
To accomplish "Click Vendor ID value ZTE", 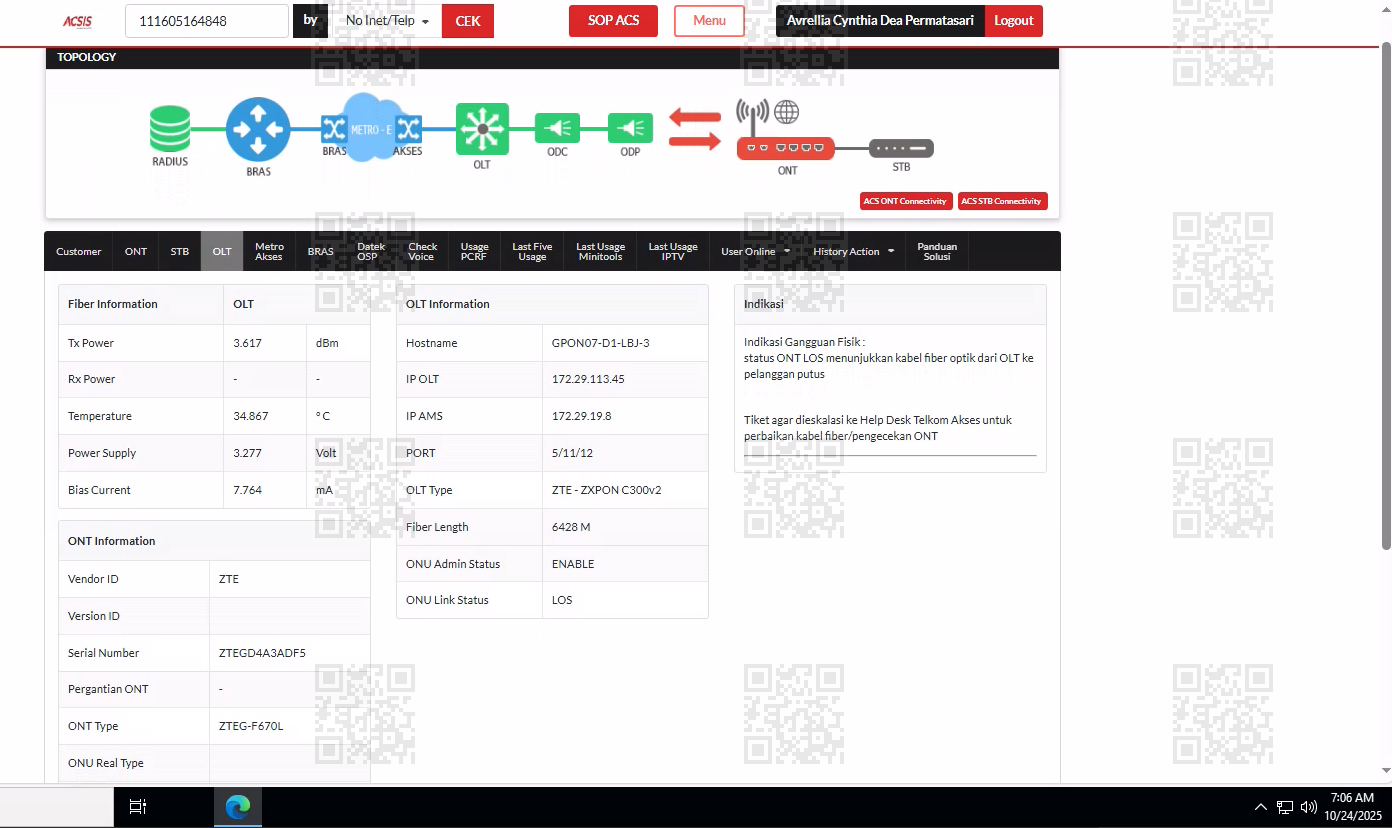I will [229, 579].
